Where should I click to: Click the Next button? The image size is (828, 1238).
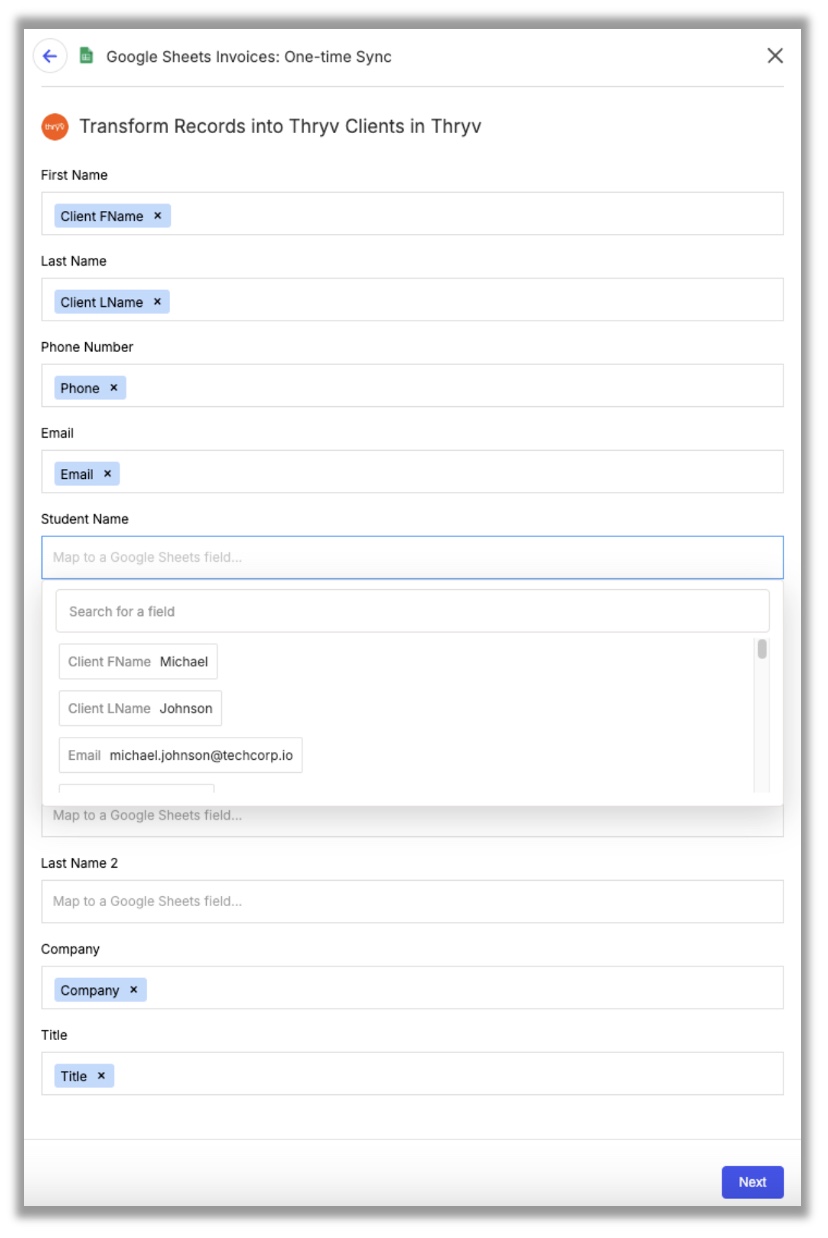(x=753, y=1182)
